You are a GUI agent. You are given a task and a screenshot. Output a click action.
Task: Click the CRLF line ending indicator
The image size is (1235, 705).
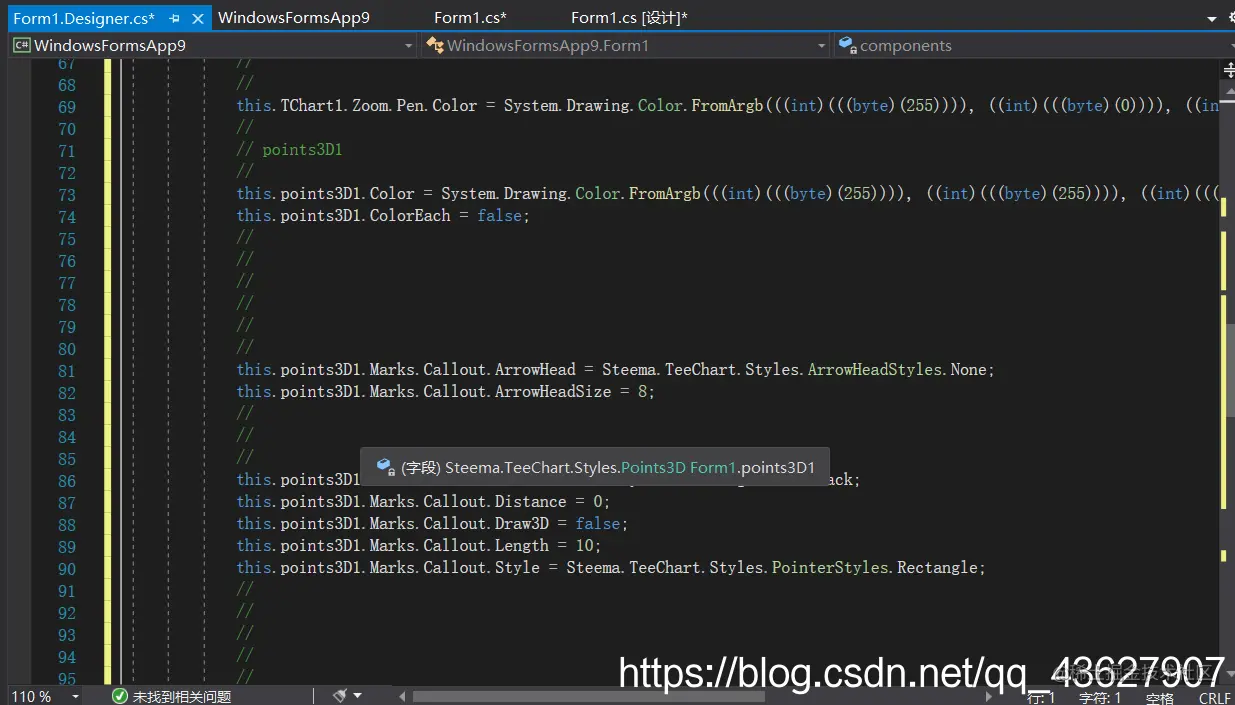pos(1214,698)
